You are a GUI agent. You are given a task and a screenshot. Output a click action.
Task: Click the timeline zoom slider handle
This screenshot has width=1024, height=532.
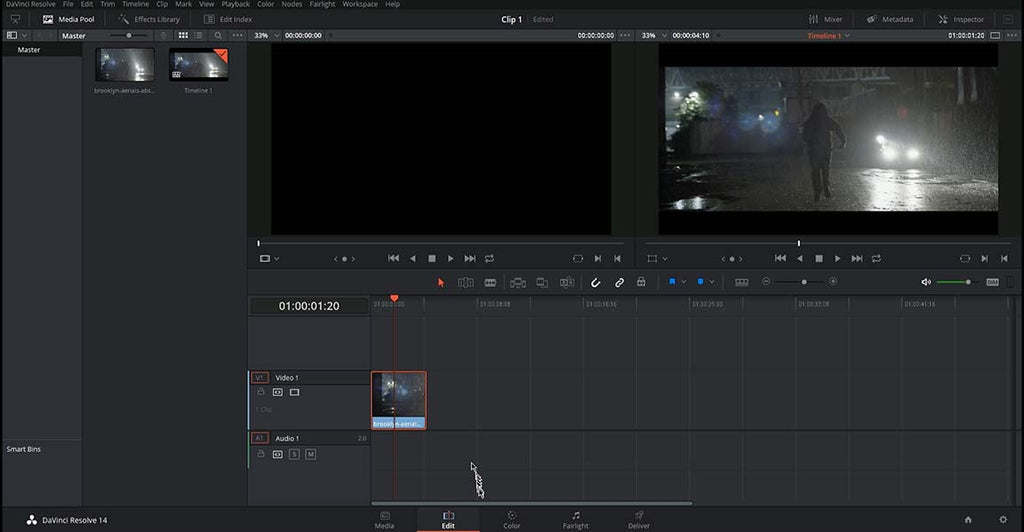coord(804,282)
